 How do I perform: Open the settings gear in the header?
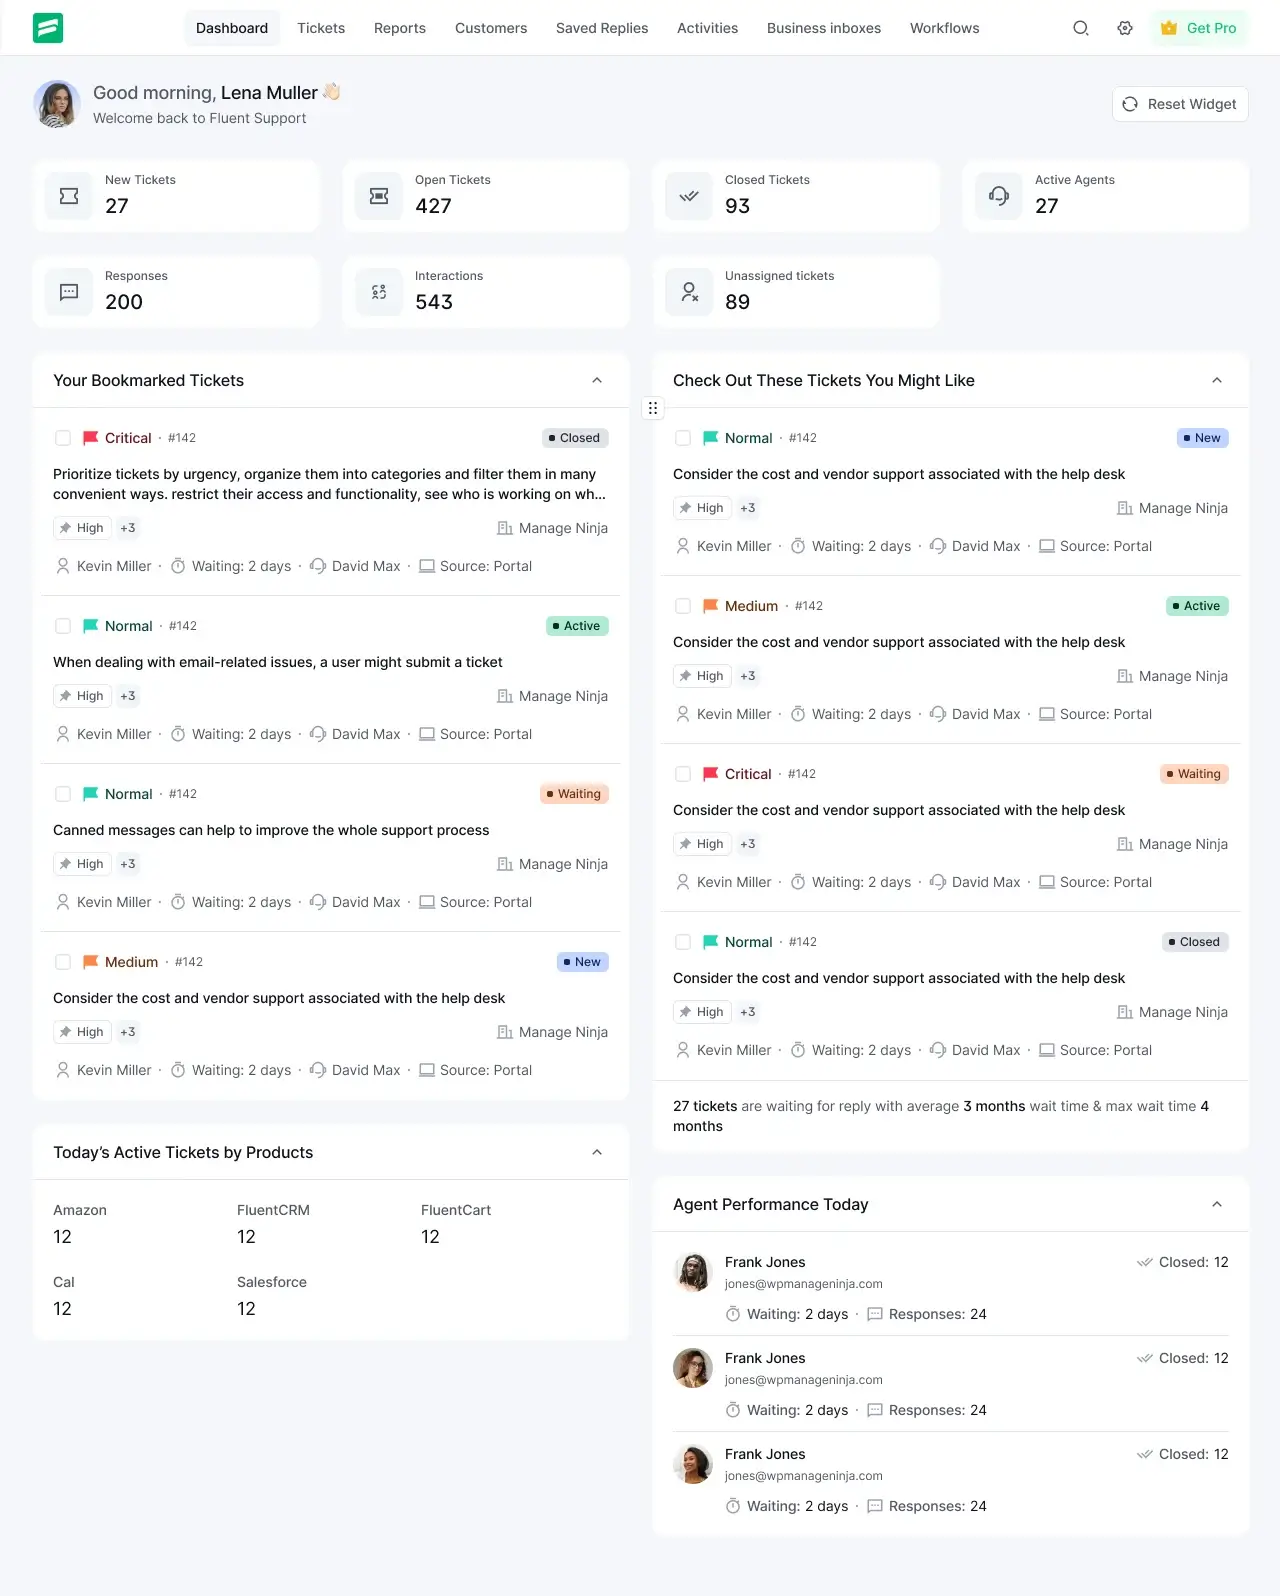pyautogui.click(x=1124, y=28)
